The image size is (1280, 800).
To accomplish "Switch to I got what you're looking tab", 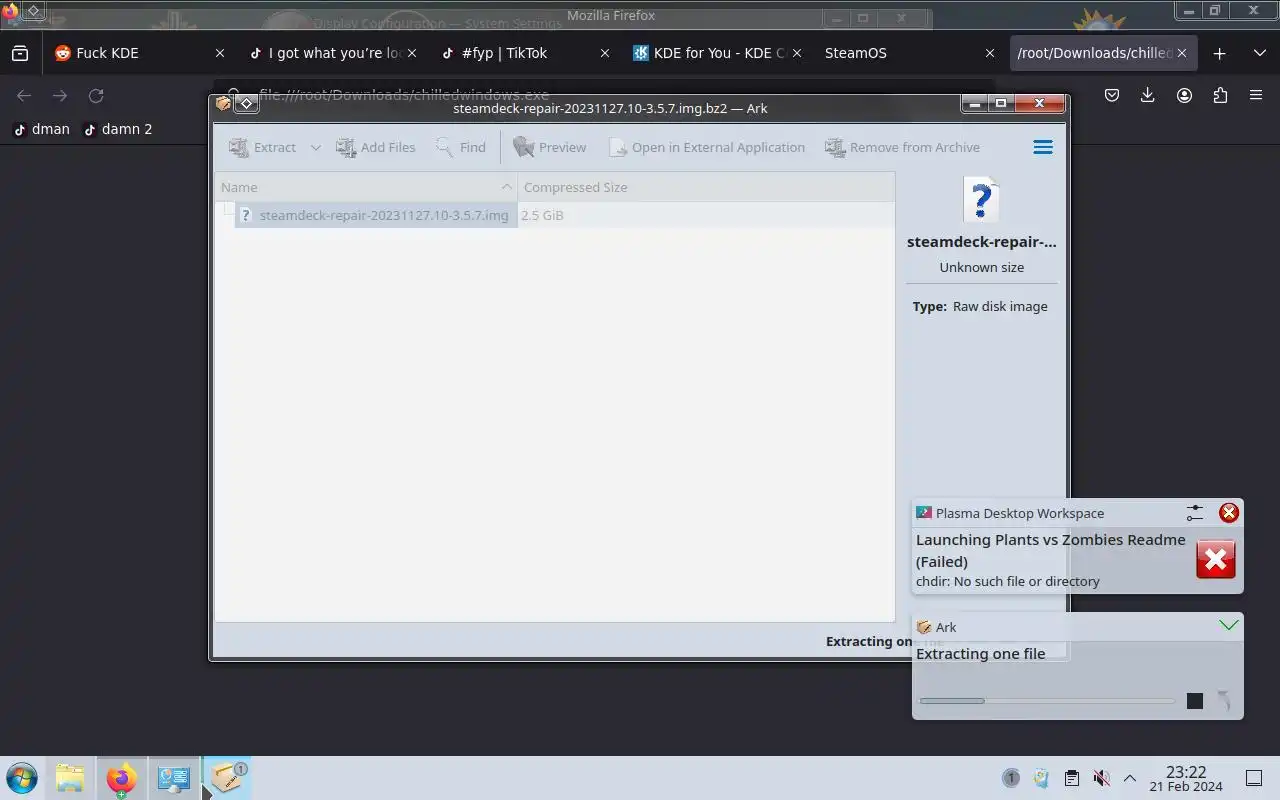I will tap(333, 53).
